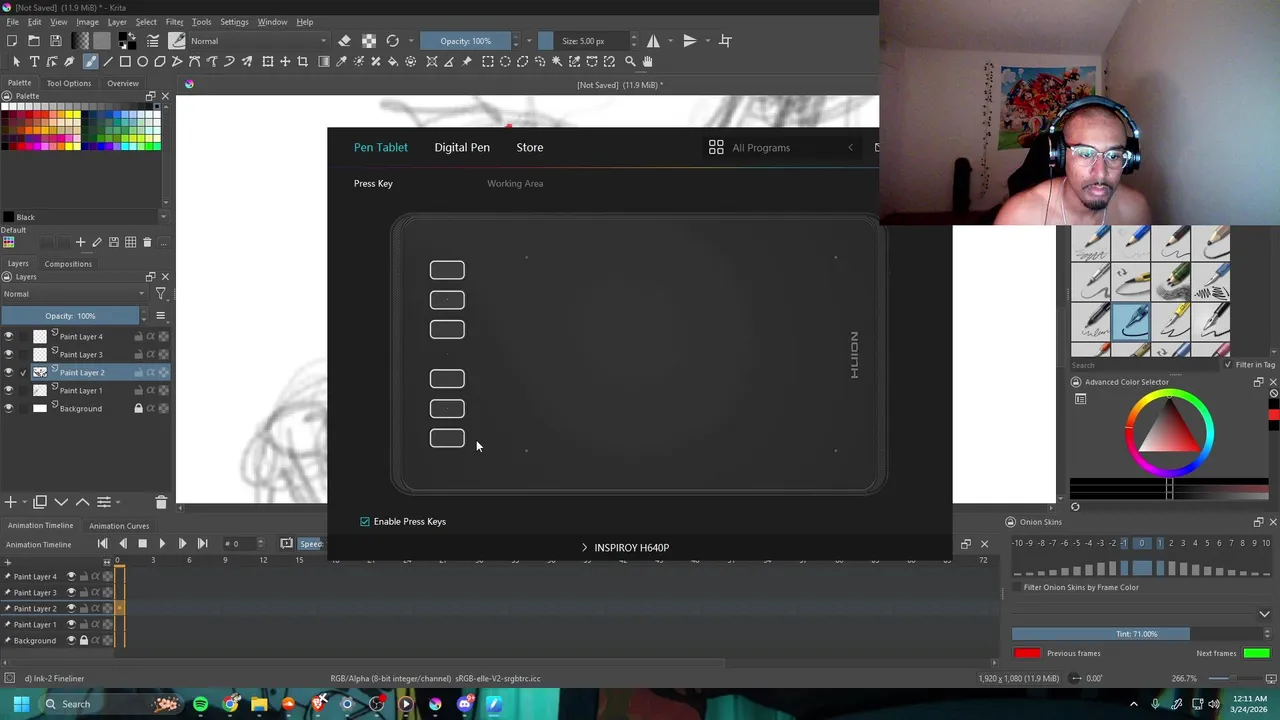The height and width of the screenshot is (720, 1280).
Task: Hide Paint Layer 4 in Layers panel
Action: point(9,336)
